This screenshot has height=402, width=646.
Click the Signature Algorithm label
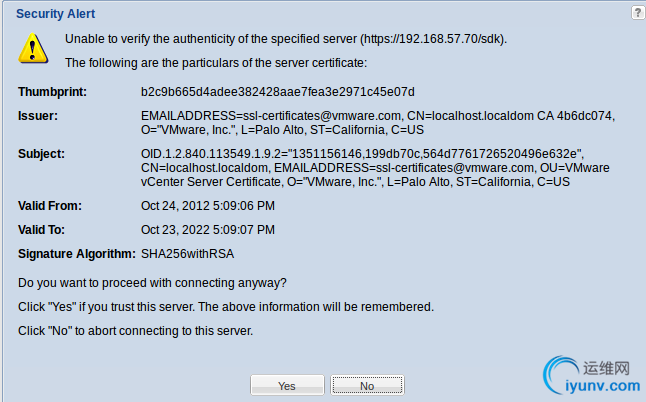point(77,254)
